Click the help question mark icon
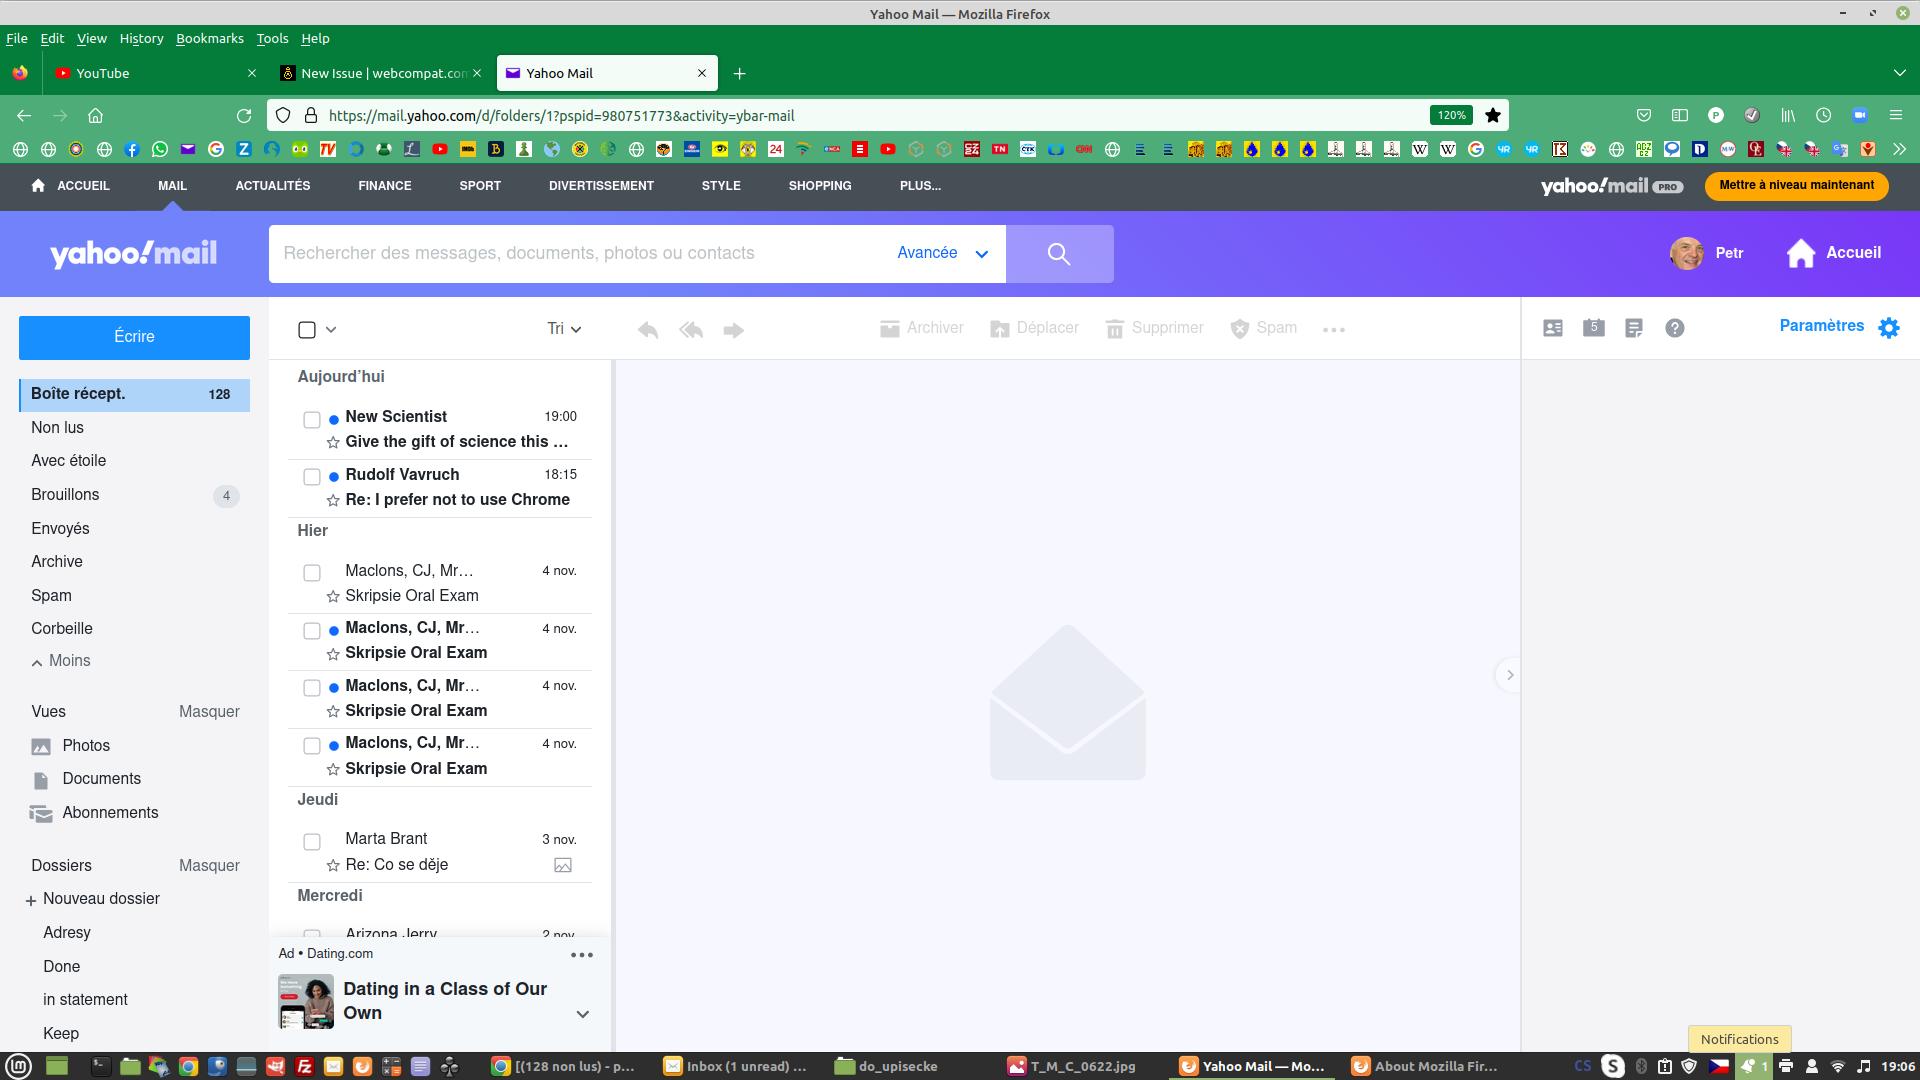 pyautogui.click(x=1675, y=327)
